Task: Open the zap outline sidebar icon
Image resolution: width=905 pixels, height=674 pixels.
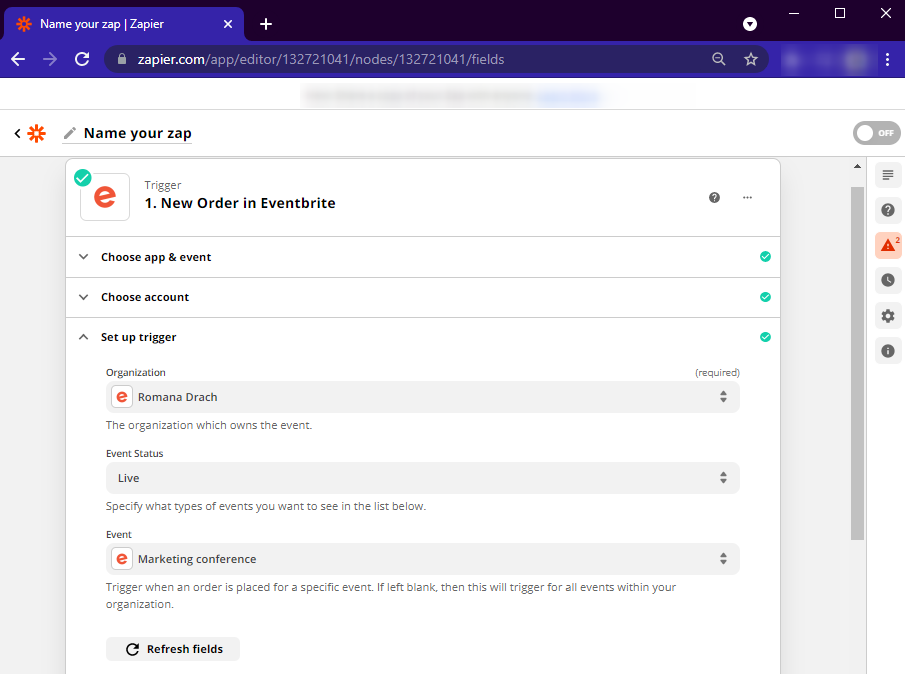Action: 887,176
